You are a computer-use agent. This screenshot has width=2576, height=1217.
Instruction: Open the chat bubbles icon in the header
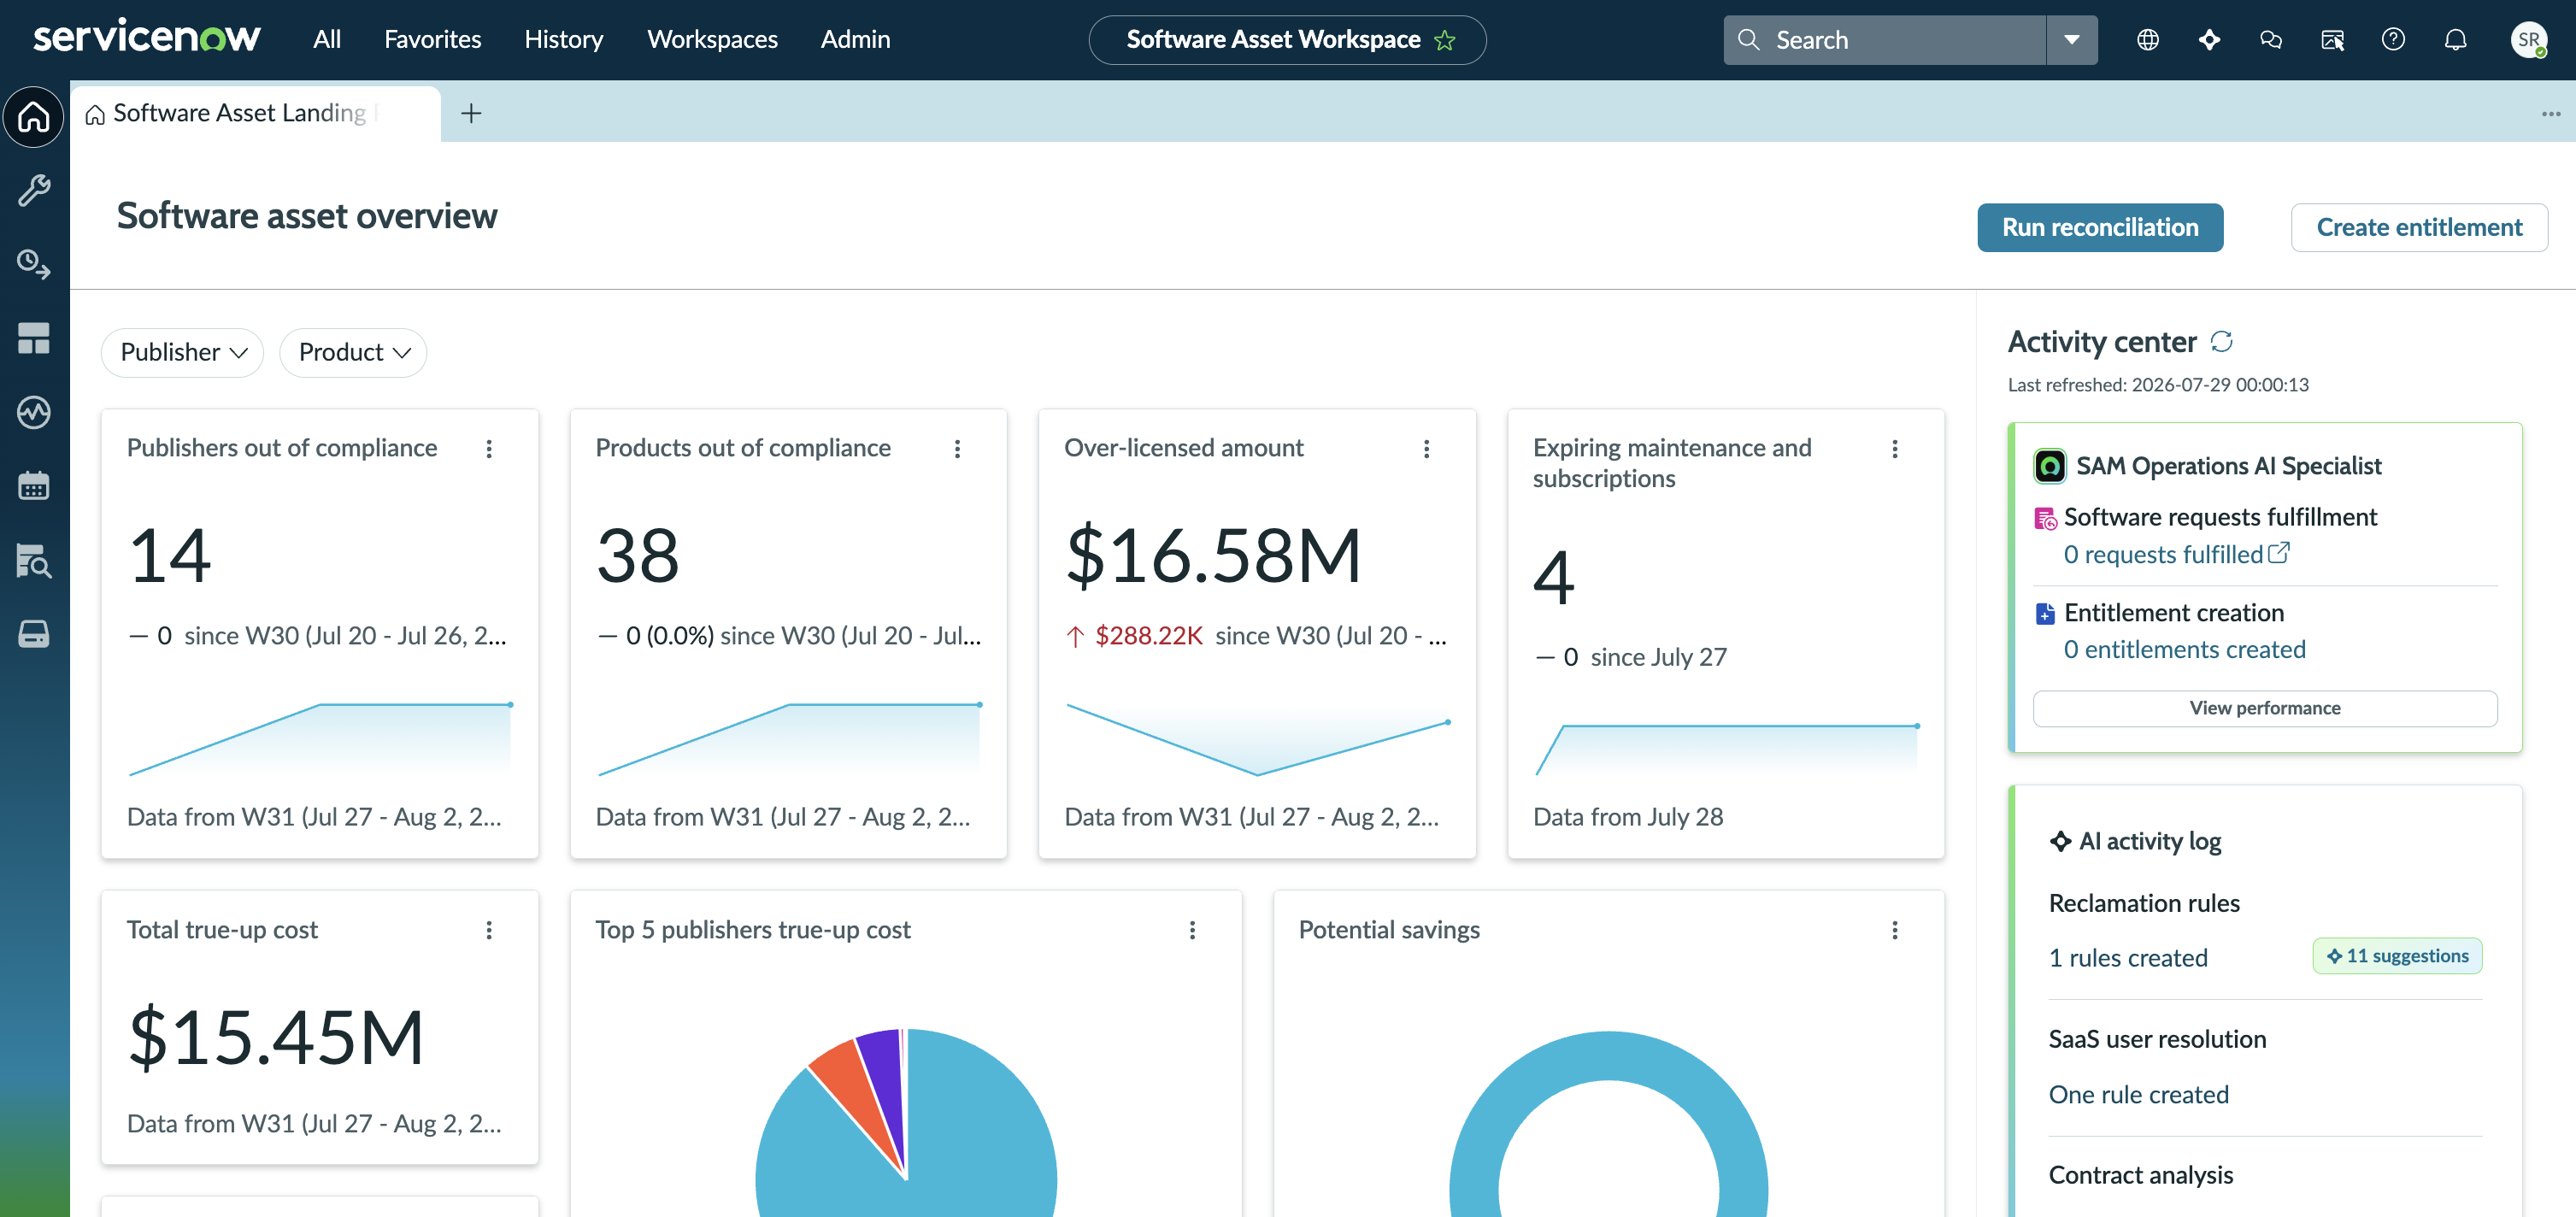pos(2271,40)
